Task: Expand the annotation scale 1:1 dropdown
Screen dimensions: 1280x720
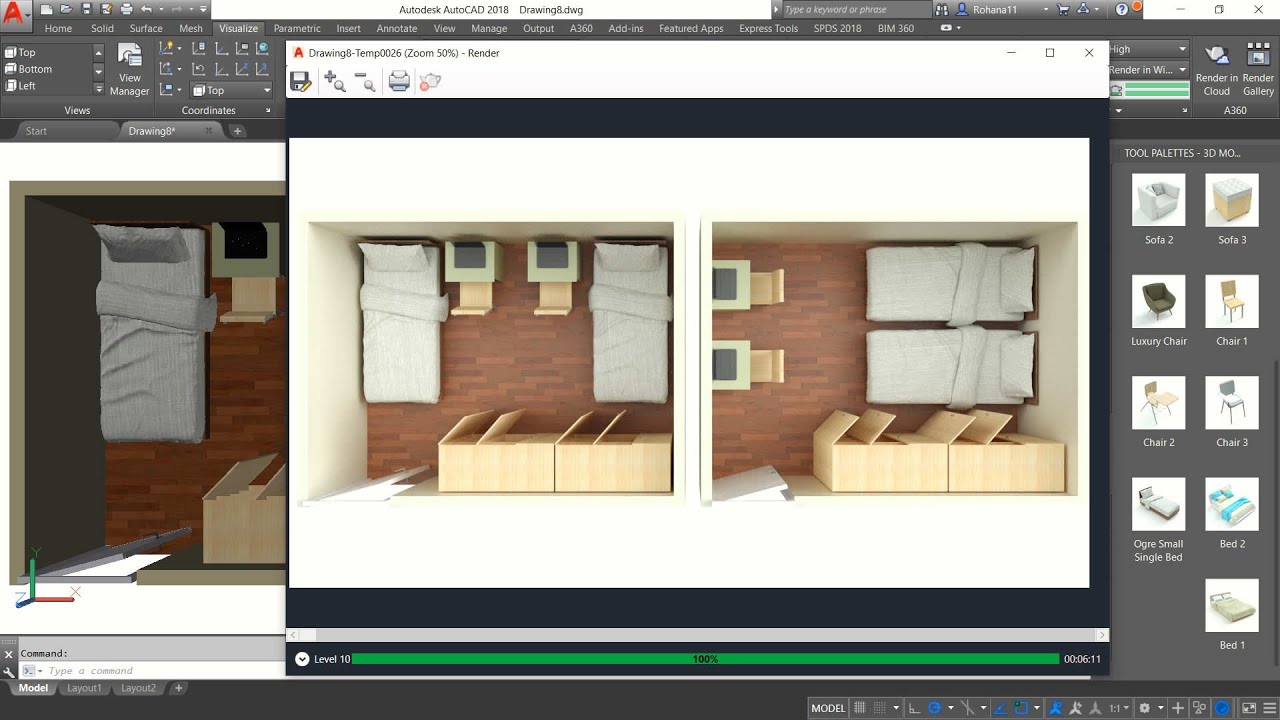Action: click(x=1119, y=708)
